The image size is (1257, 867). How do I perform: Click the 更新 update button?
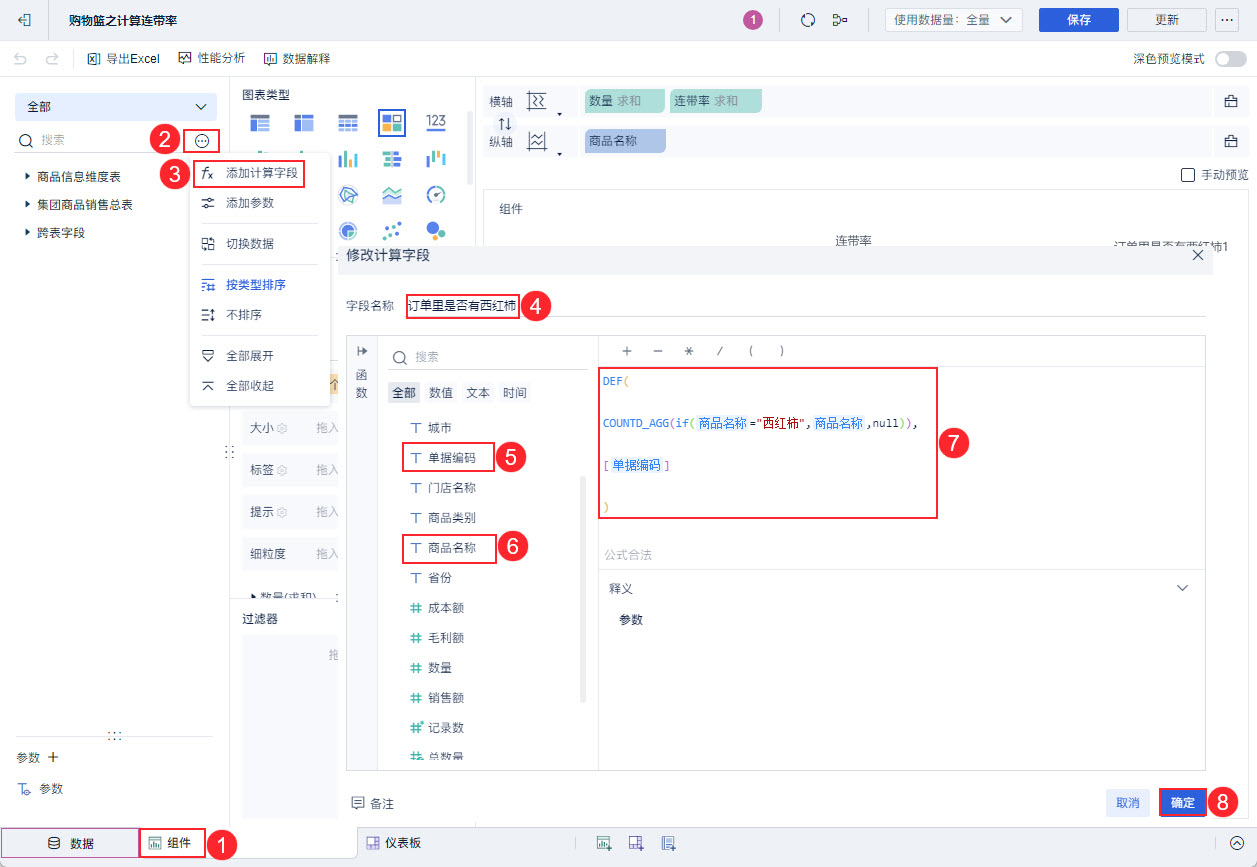[x=1166, y=20]
